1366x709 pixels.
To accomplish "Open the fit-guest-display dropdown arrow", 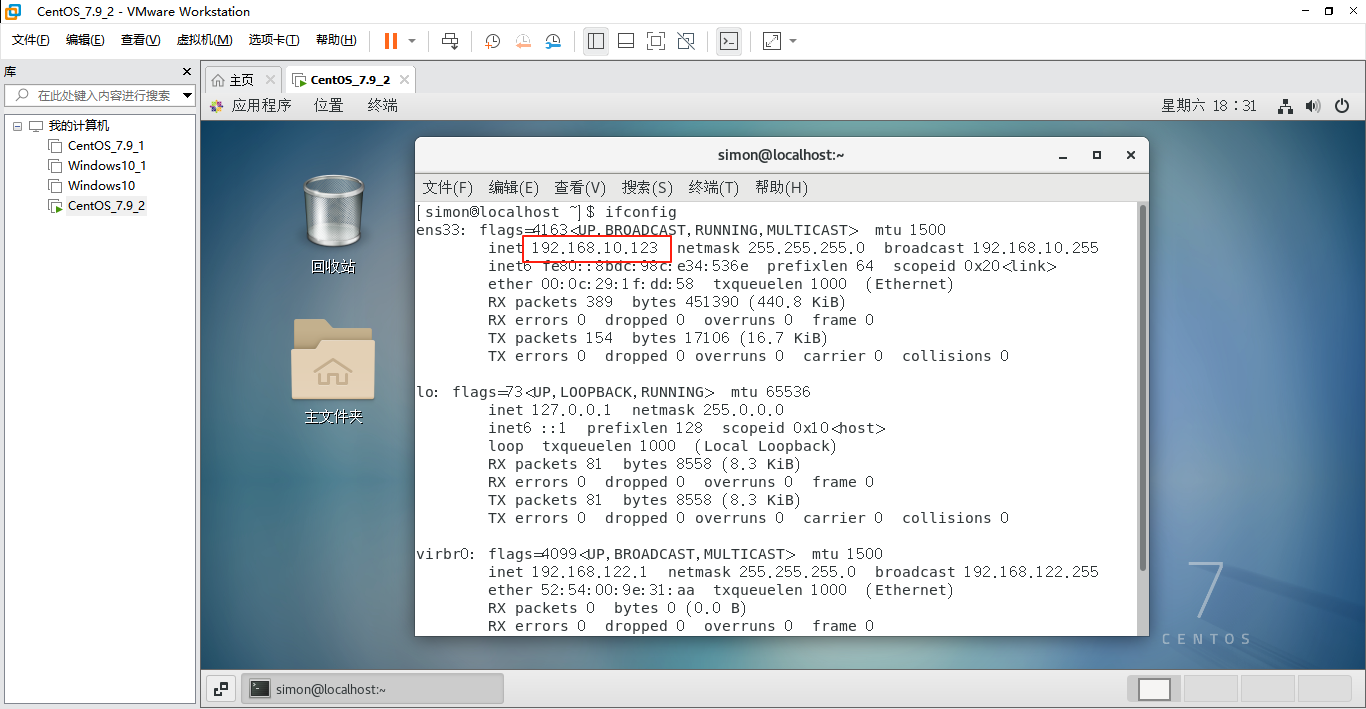I will click(x=790, y=41).
